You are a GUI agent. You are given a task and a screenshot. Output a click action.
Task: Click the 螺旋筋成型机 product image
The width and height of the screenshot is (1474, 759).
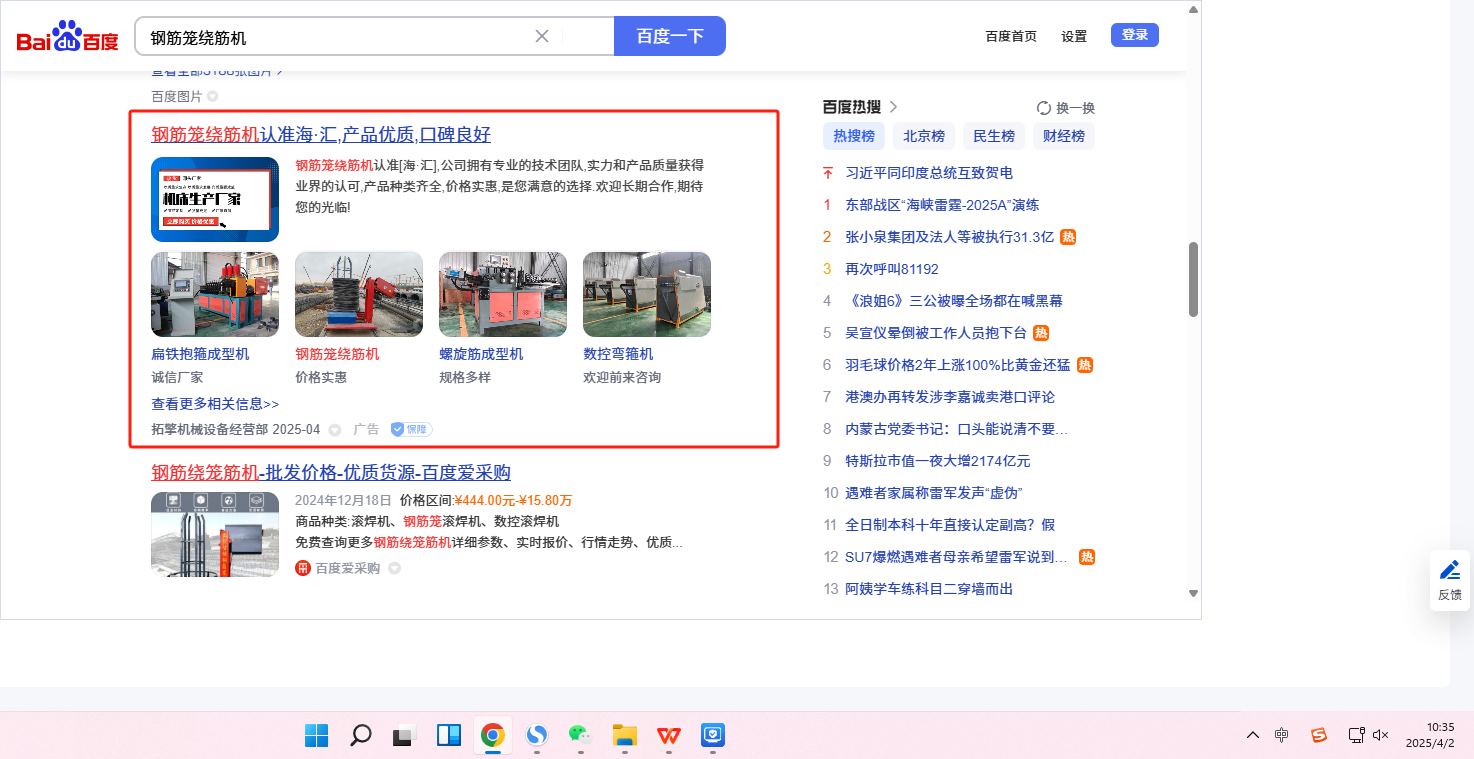[503, 294]
